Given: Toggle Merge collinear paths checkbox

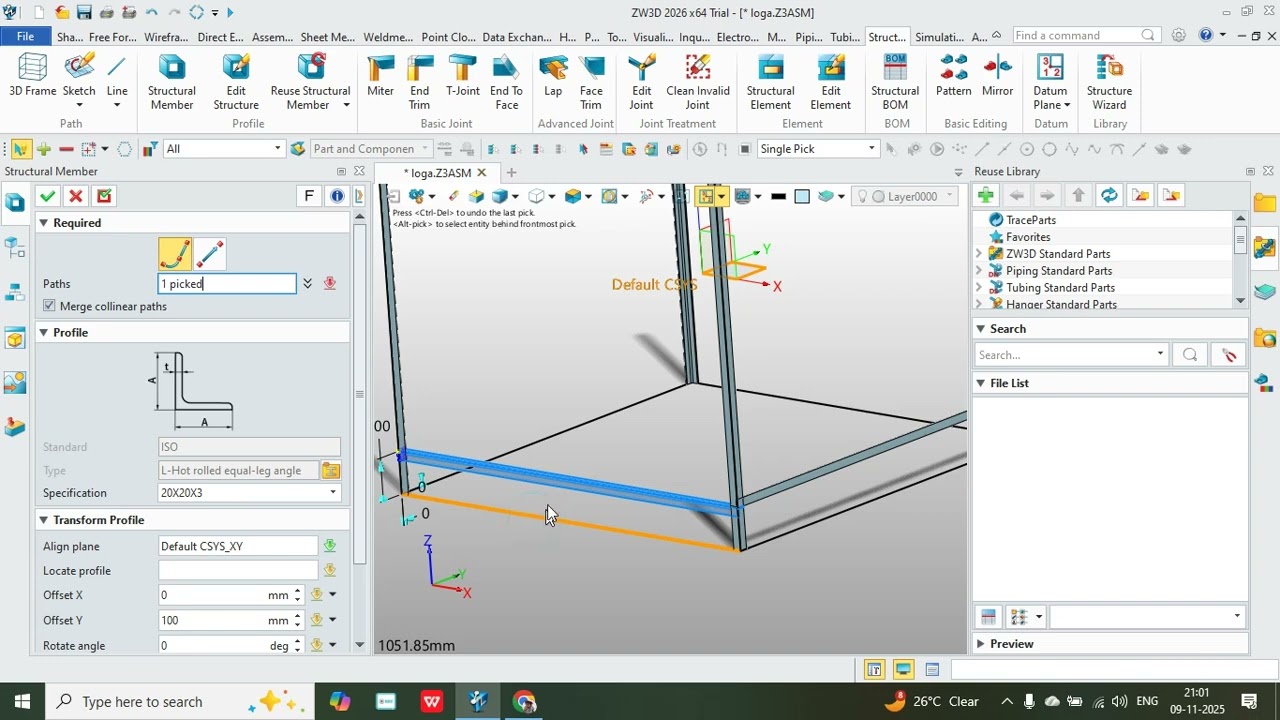Looking at the screenshot, I should tap(49, 306).
